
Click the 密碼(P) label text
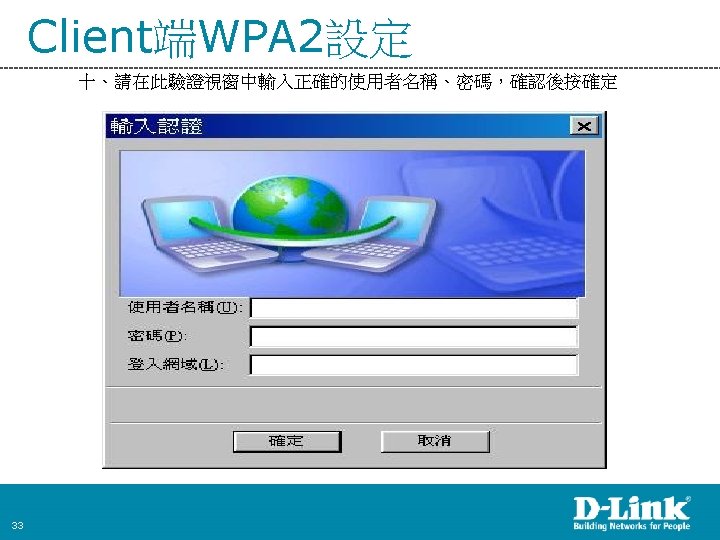click(x=157, y=336)
